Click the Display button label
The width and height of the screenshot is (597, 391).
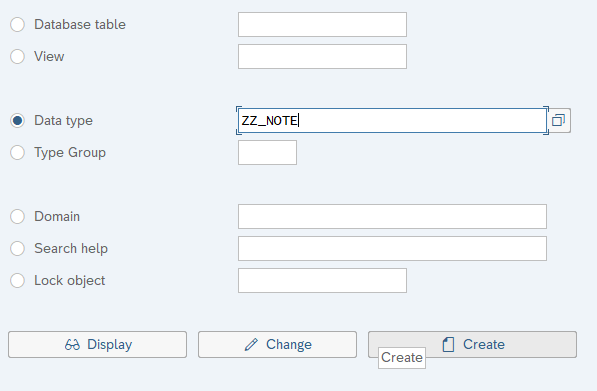110,345
